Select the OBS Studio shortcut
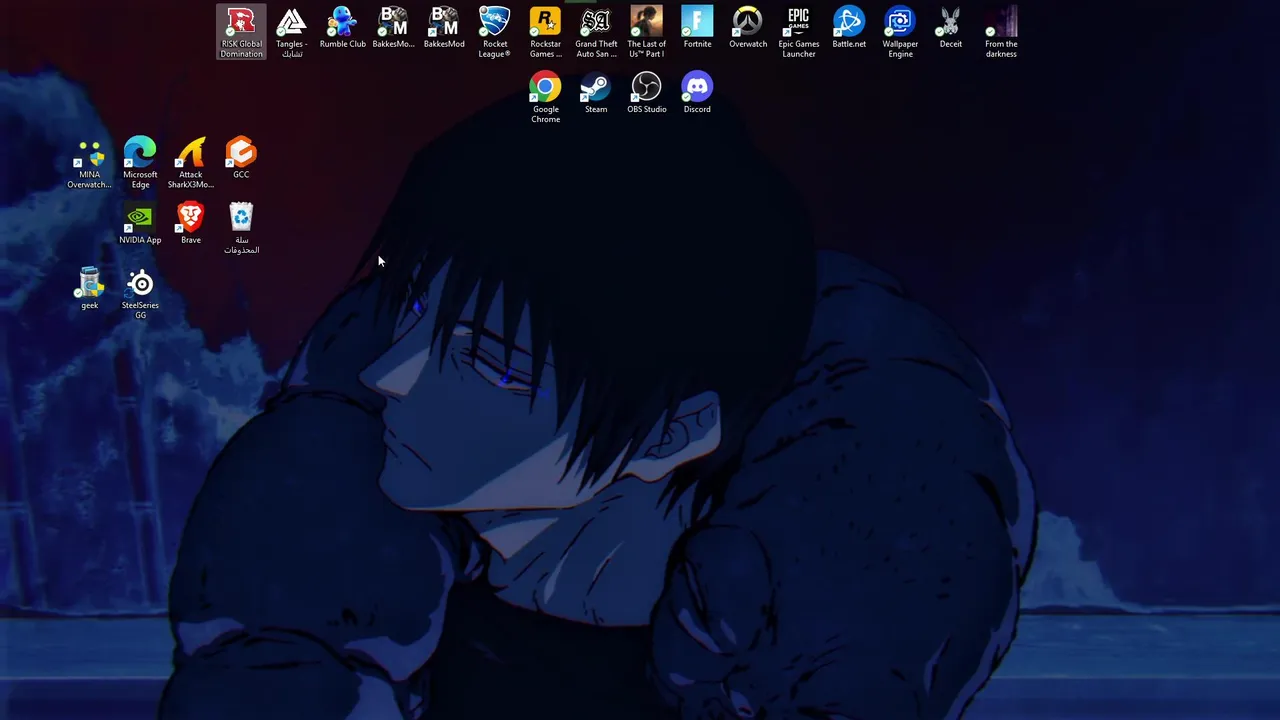 [646, 93]
